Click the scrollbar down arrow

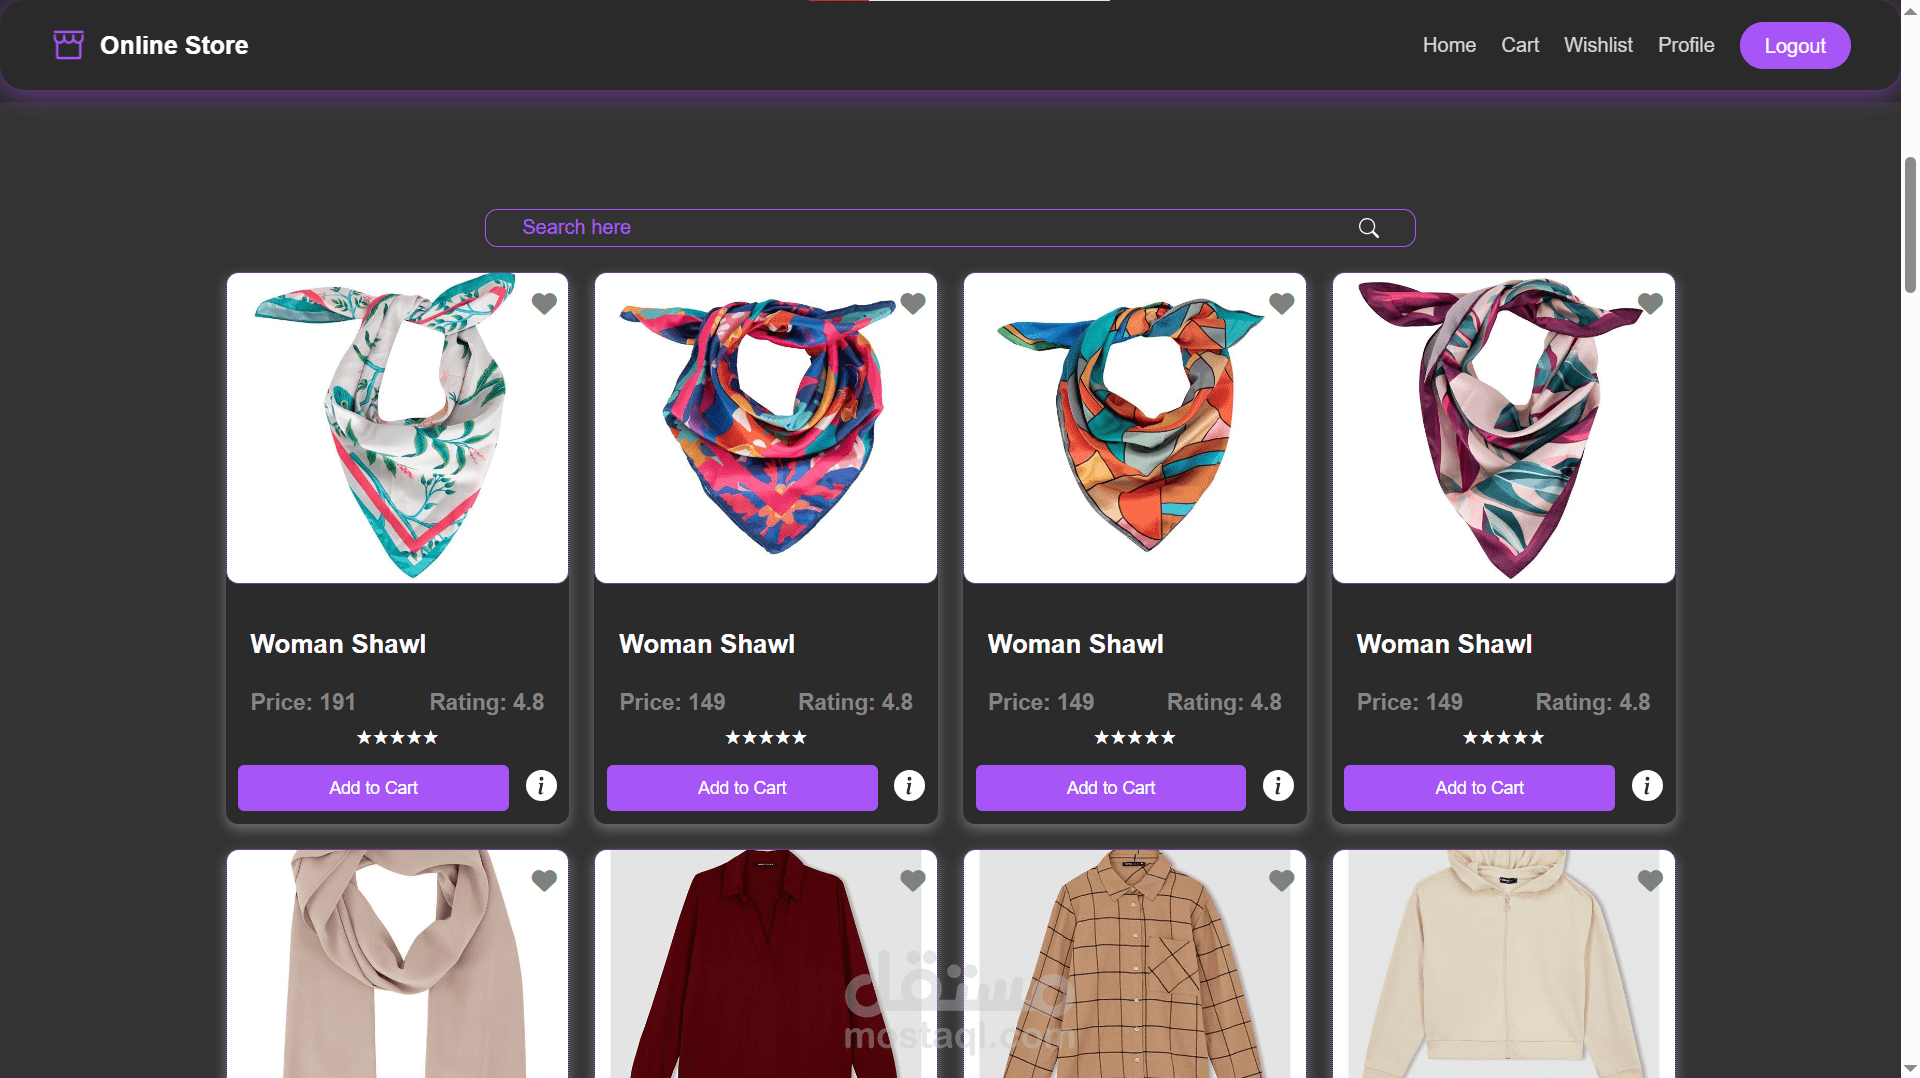pos(1910,1069)
